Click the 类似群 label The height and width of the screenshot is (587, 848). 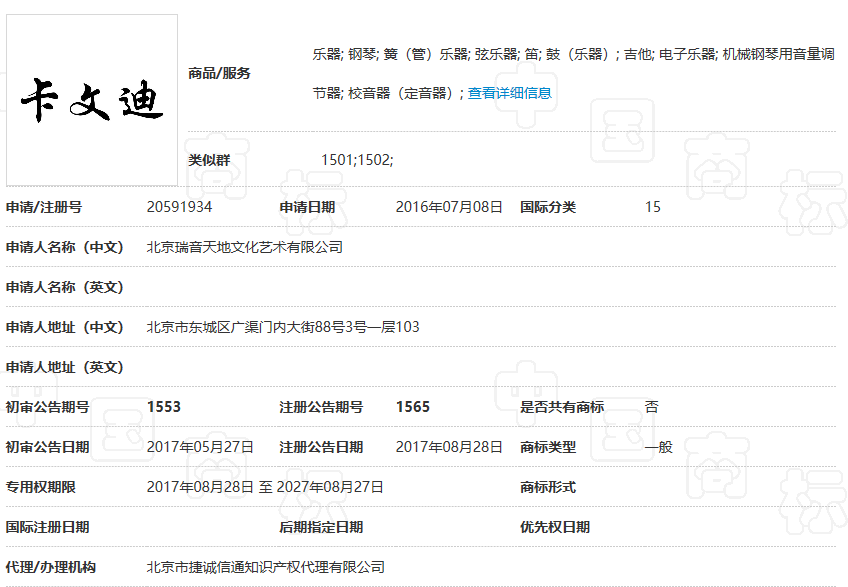[209, 160]
